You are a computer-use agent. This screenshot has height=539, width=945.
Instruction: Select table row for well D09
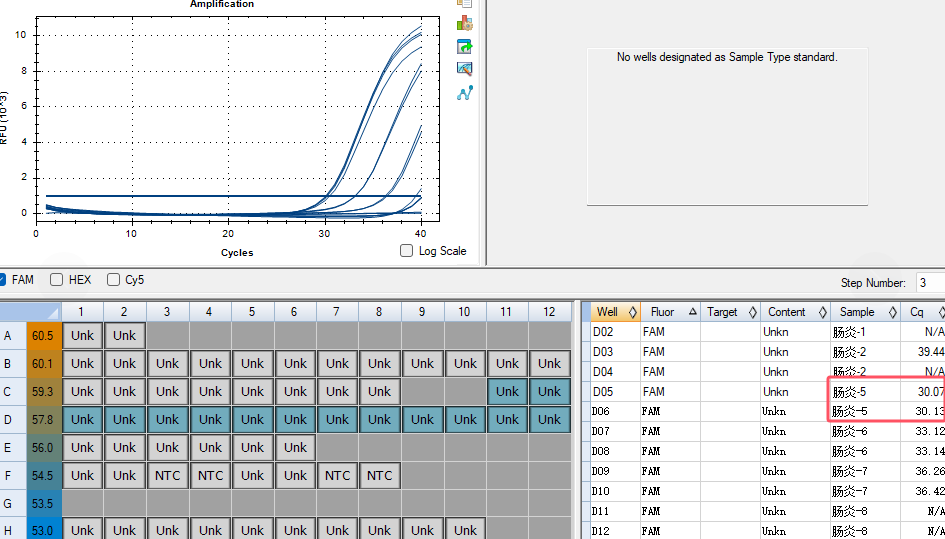pos(768,471)
